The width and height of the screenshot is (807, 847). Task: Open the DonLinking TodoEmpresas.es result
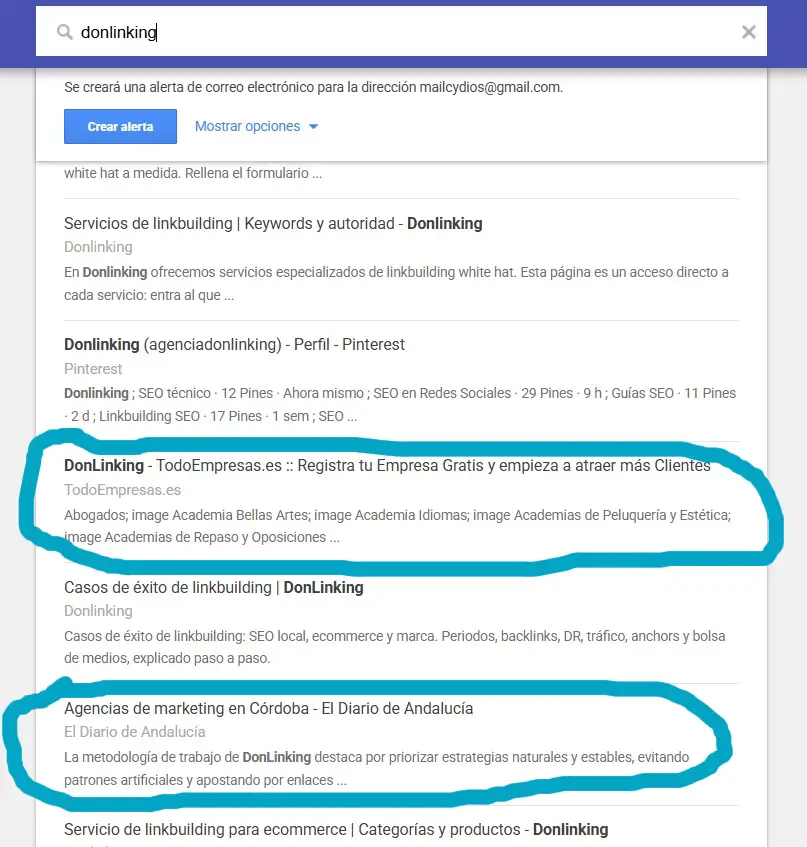pyautogui.click(x=387, y=466)
